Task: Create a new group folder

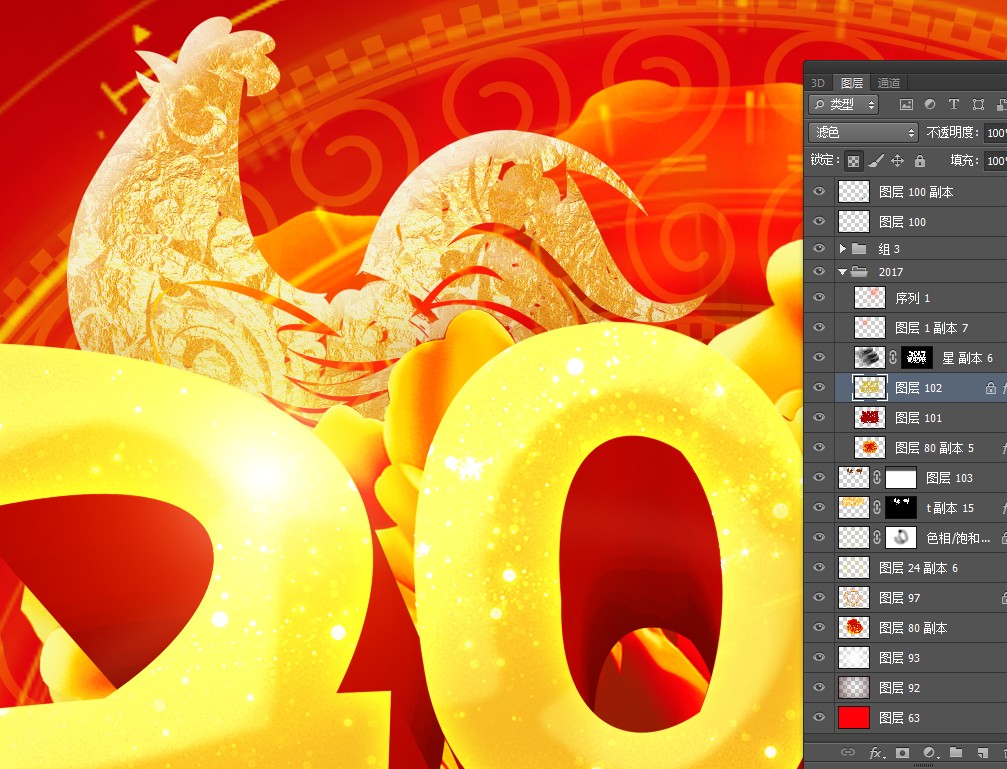Action: coord(956,752)
